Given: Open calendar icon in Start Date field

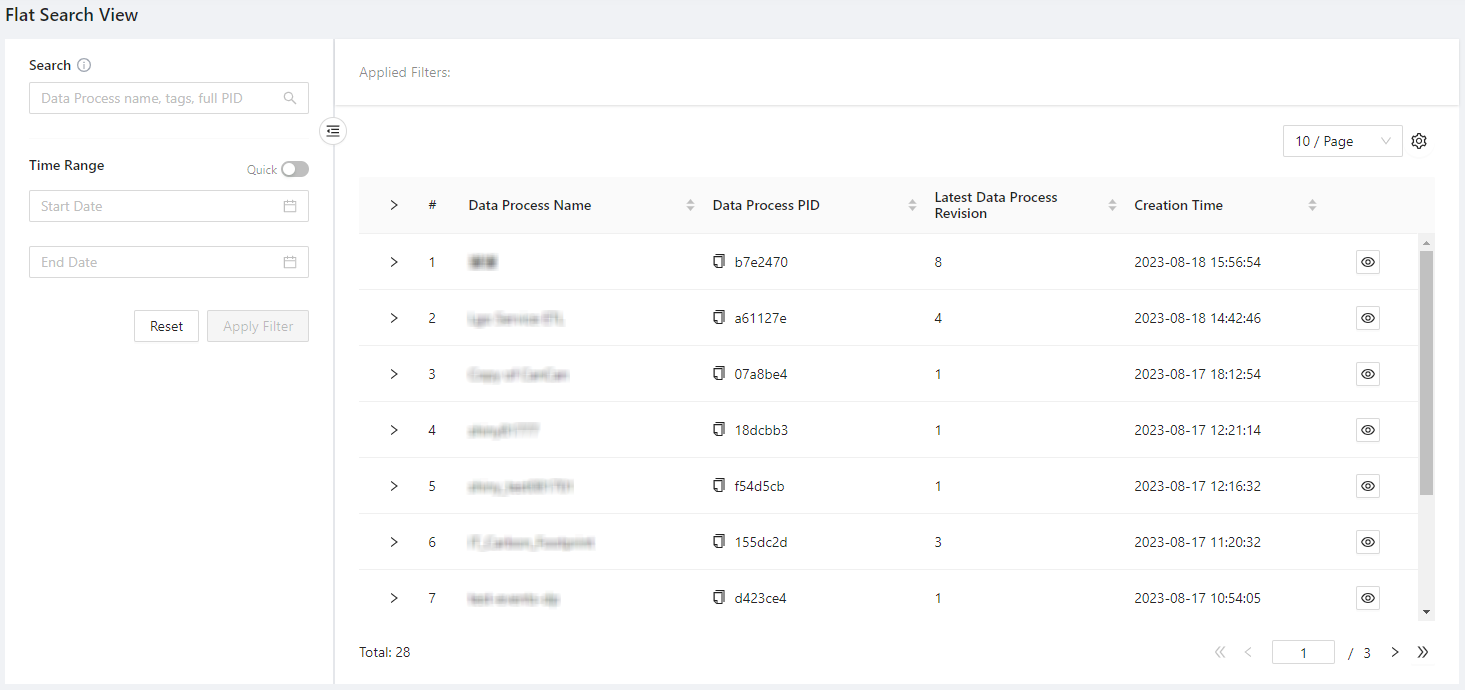Looking at the screenshot, I should (x=290, y=206).
